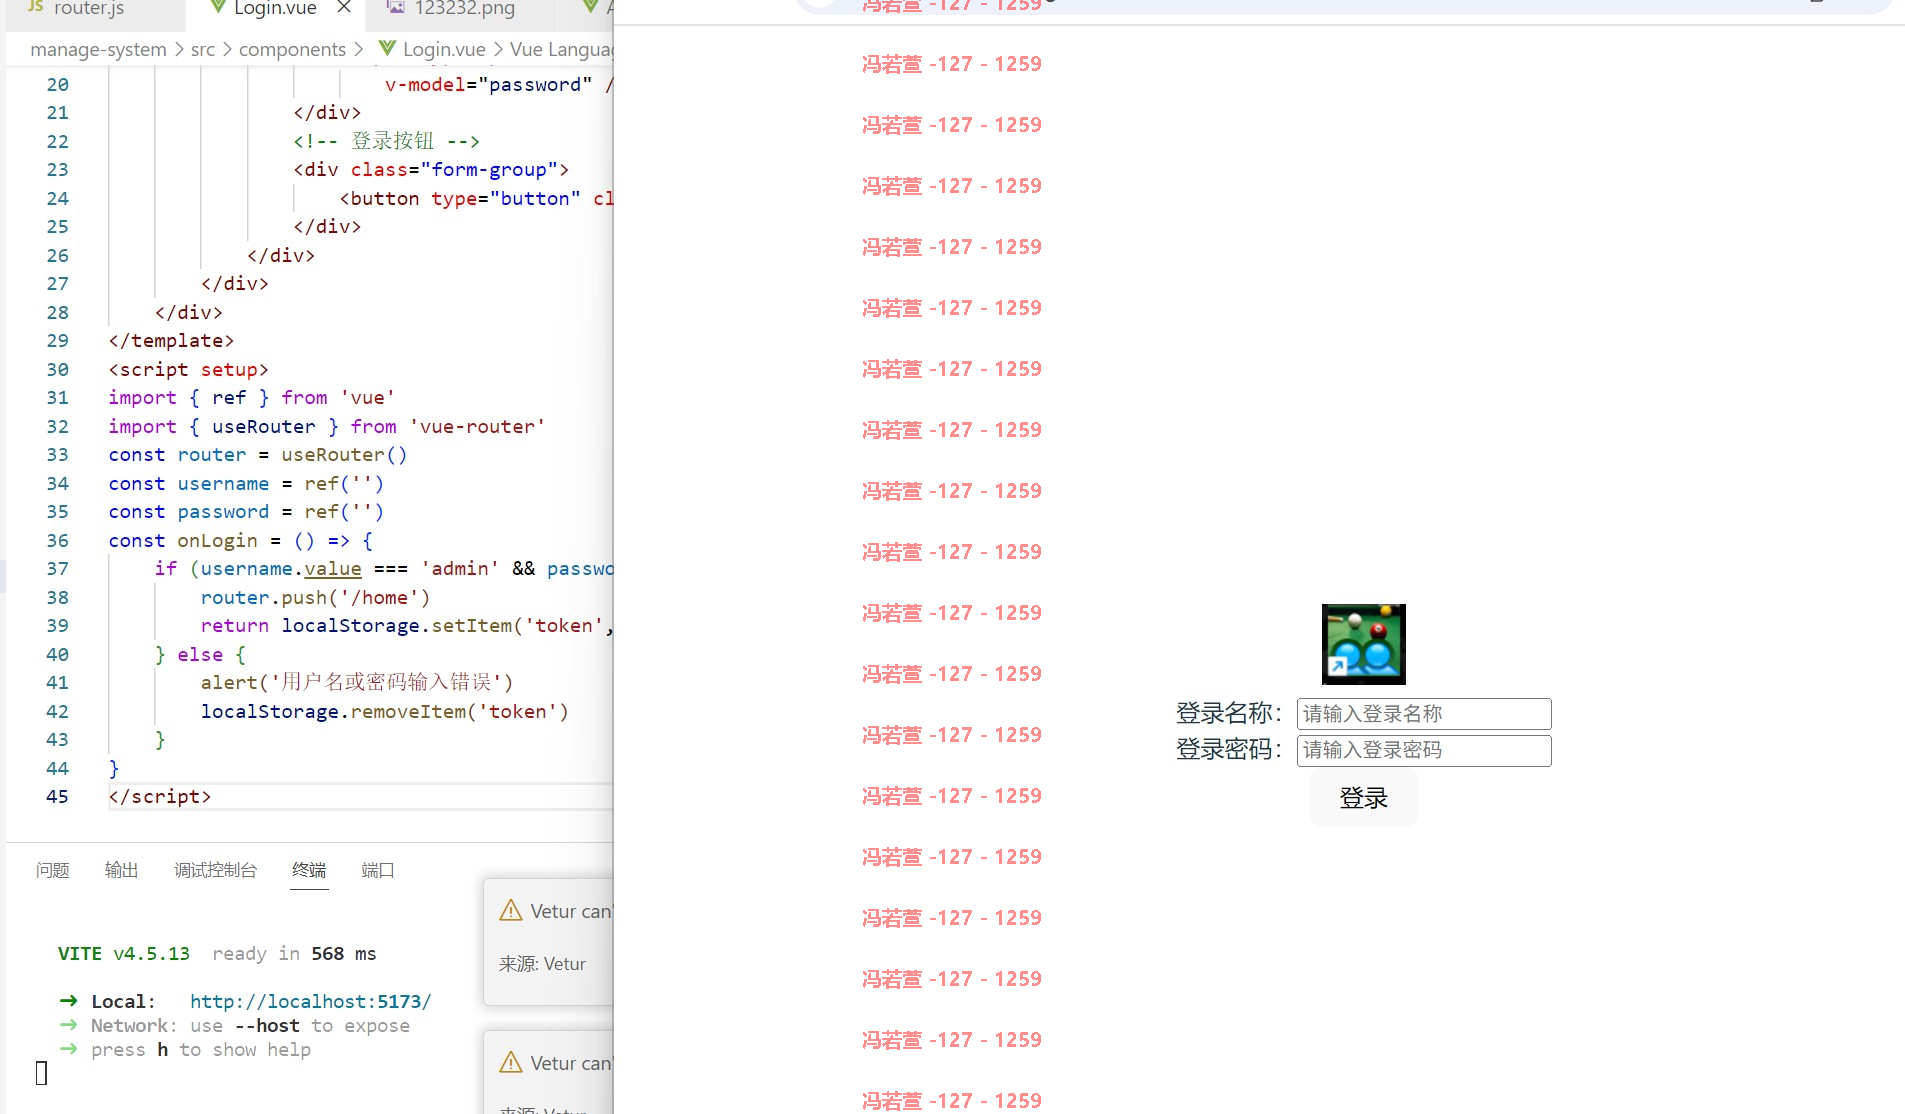Screen dimensions: 1905x1114
Task: Click src in the breadcrumb path
Action: click(x=202, y=49)
